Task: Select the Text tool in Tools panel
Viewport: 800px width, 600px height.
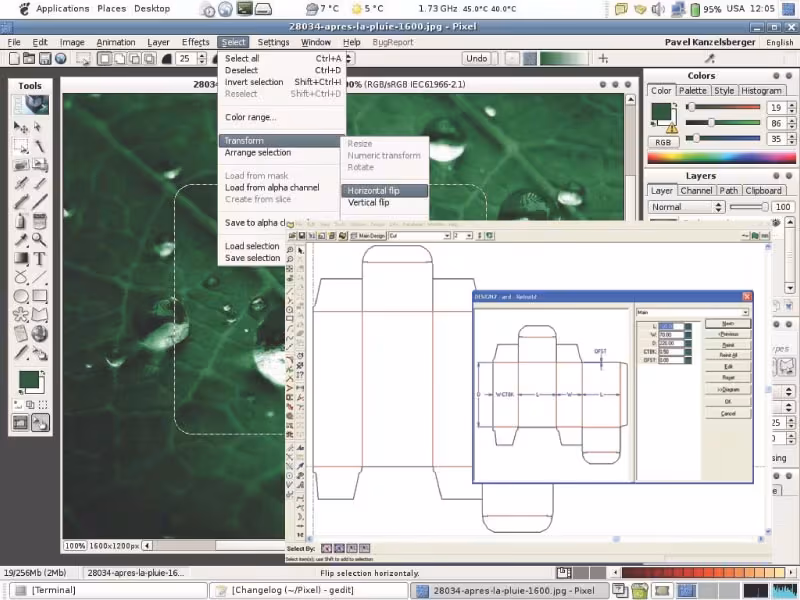Action: coord(39,258)
